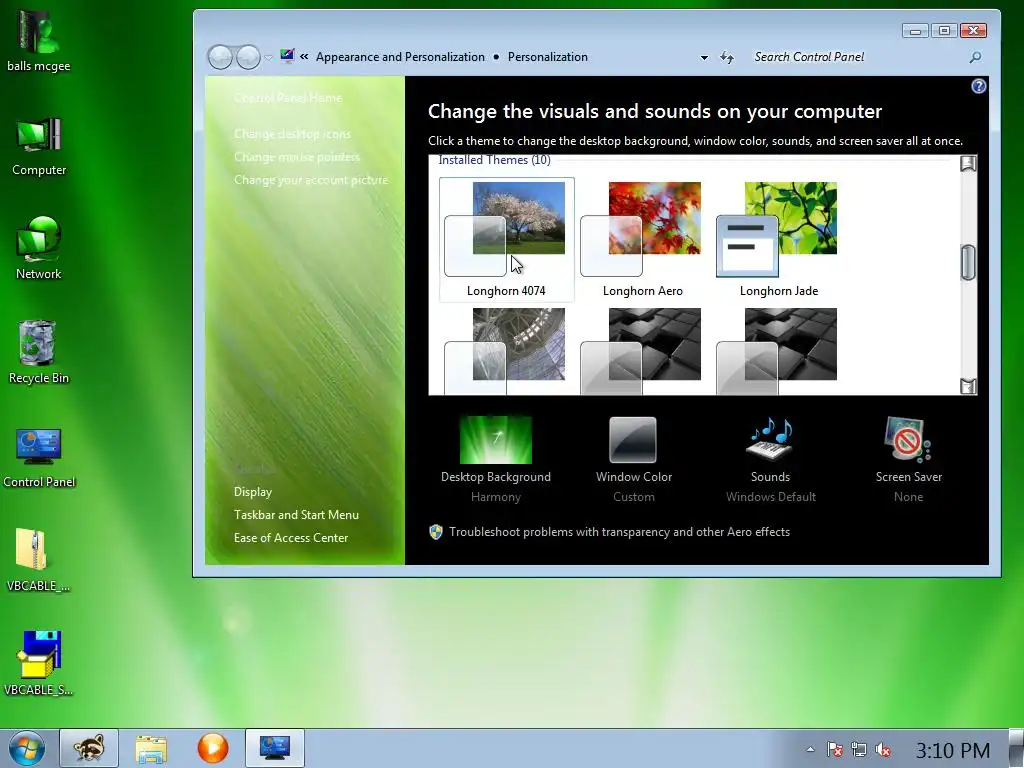Click the network status tray icon
The width and height of the screenshot is (1024, 768).
pyautogui.click(x=859, y=750)
